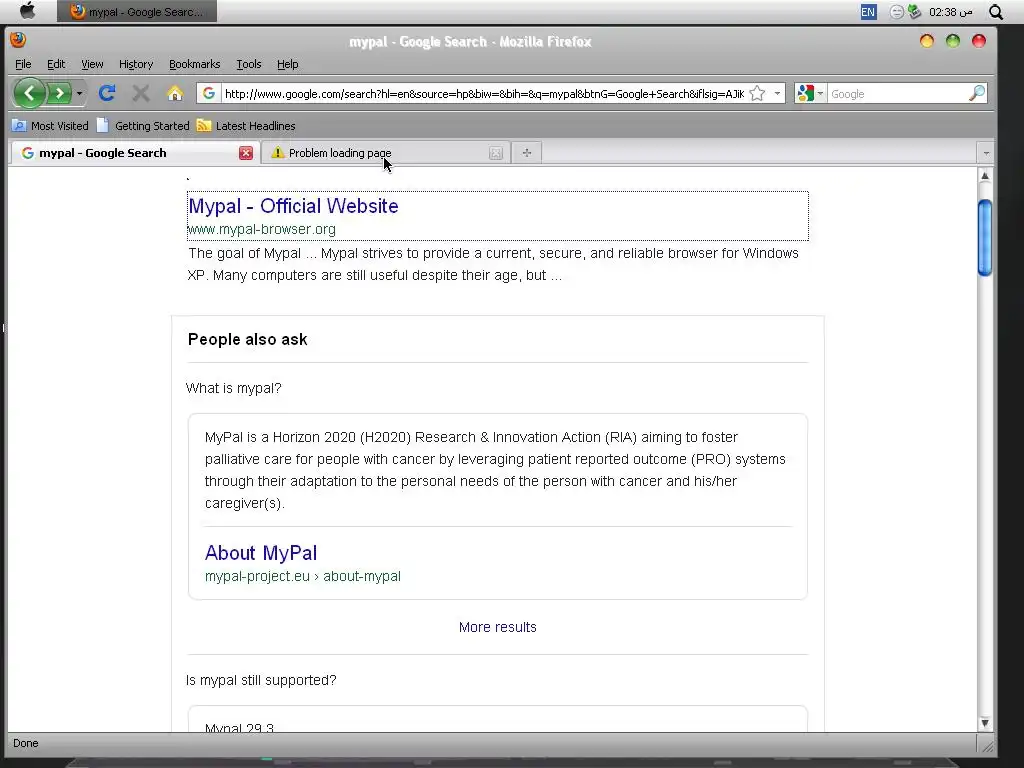1024x768 pixels.
Task: Click the People also ask heading
Action: pyautogui.click(x=248, y=340)
